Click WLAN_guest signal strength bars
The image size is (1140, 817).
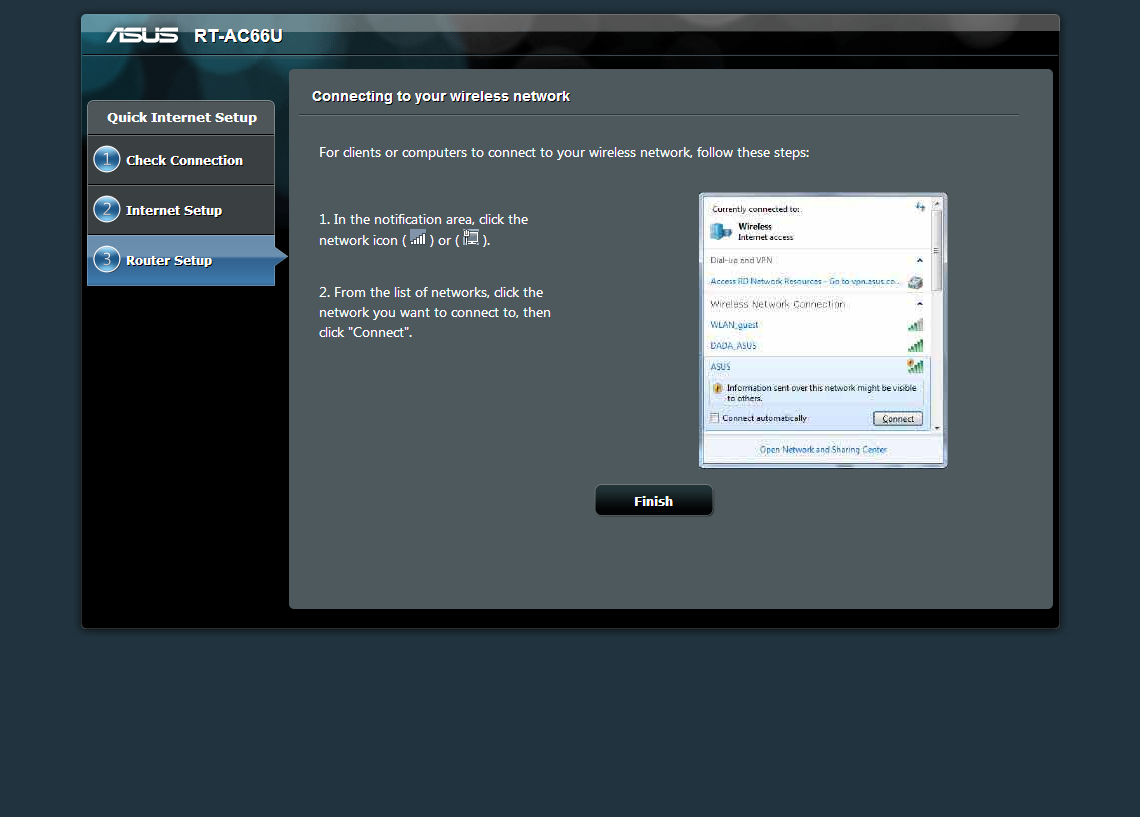(915, 325)
